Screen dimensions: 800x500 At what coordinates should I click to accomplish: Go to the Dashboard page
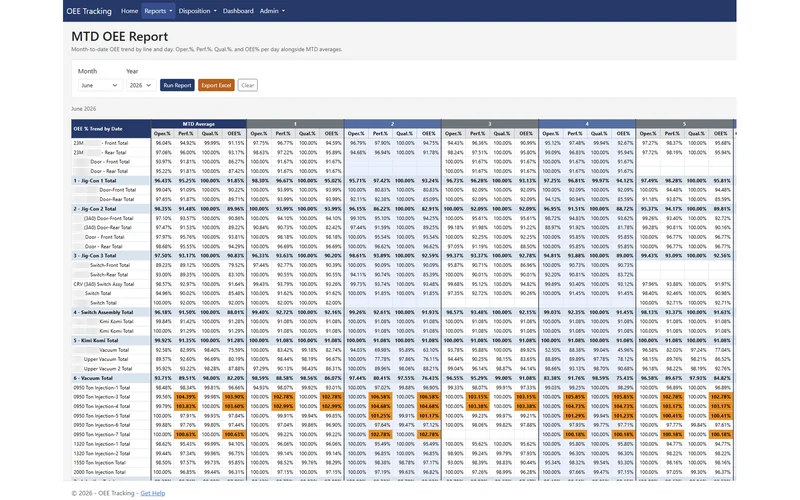coord(238,11)
